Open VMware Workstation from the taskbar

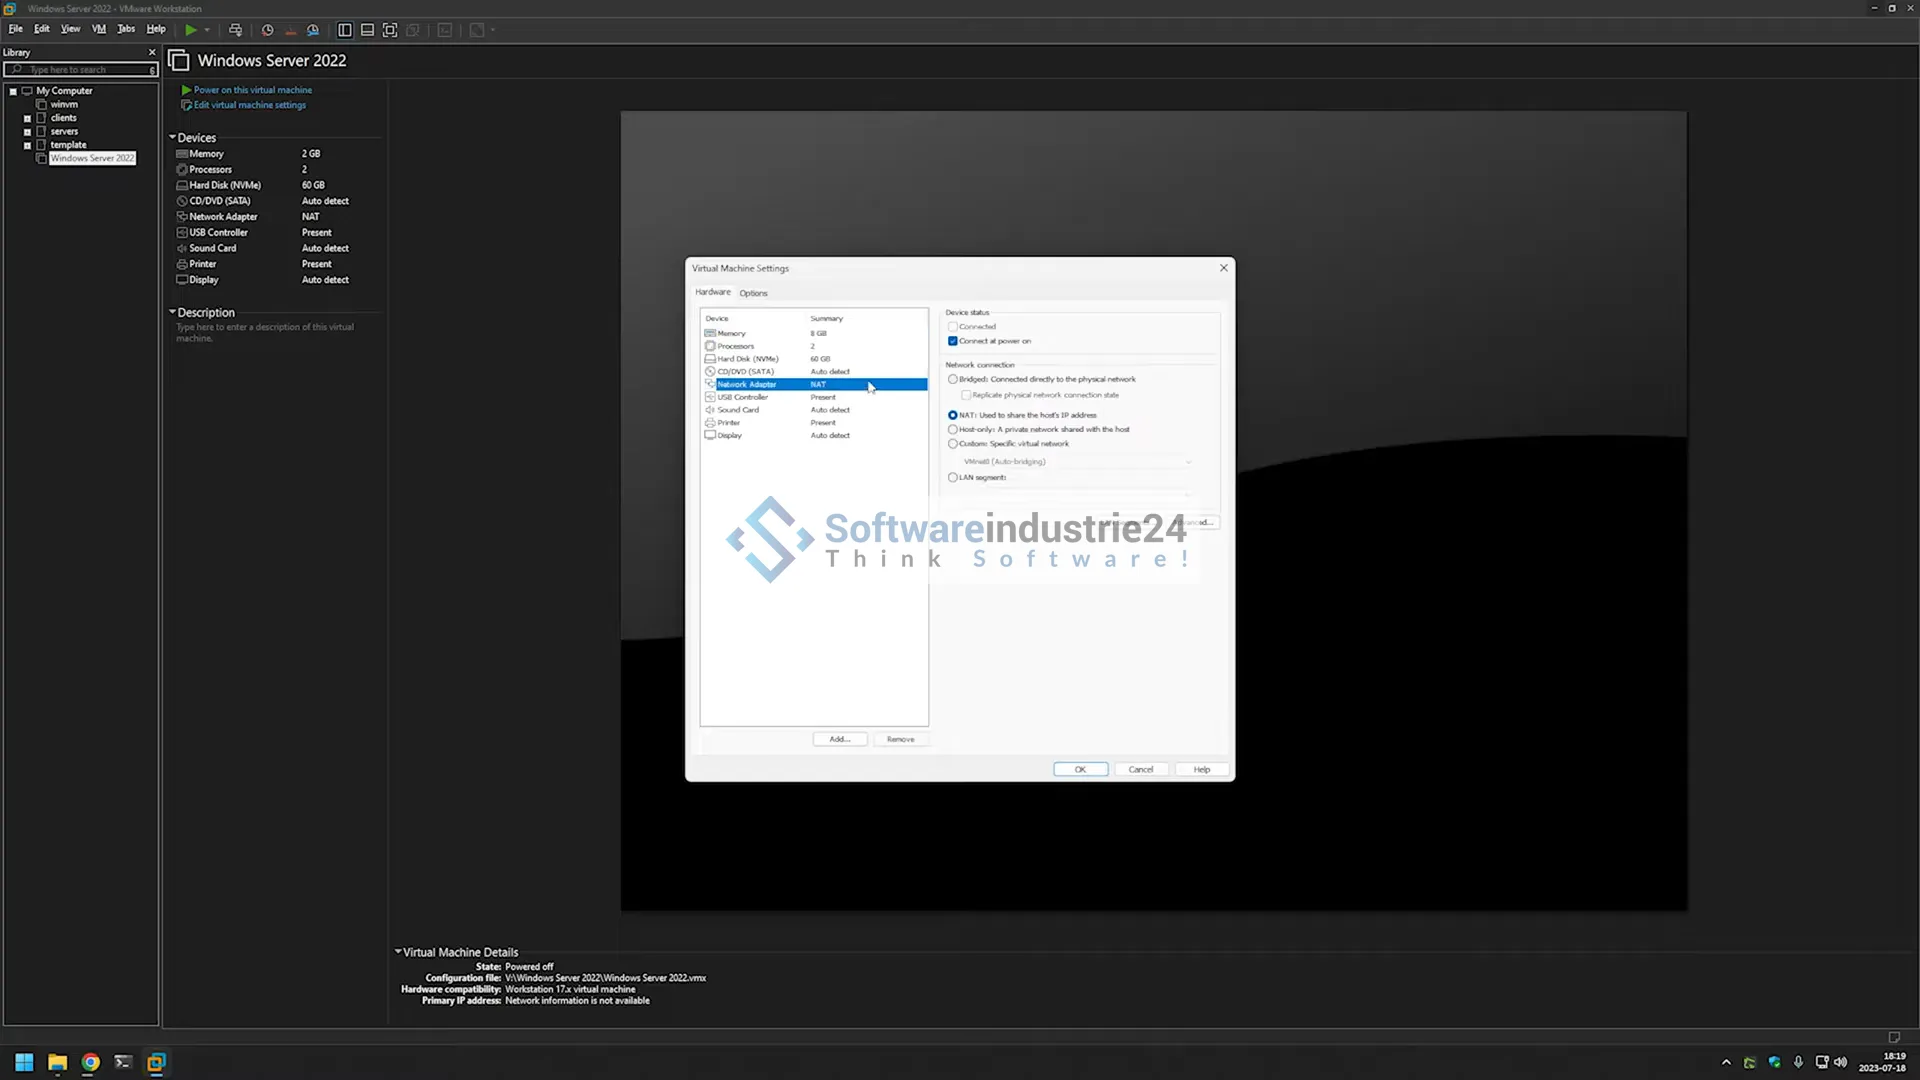pos(156,1062)
